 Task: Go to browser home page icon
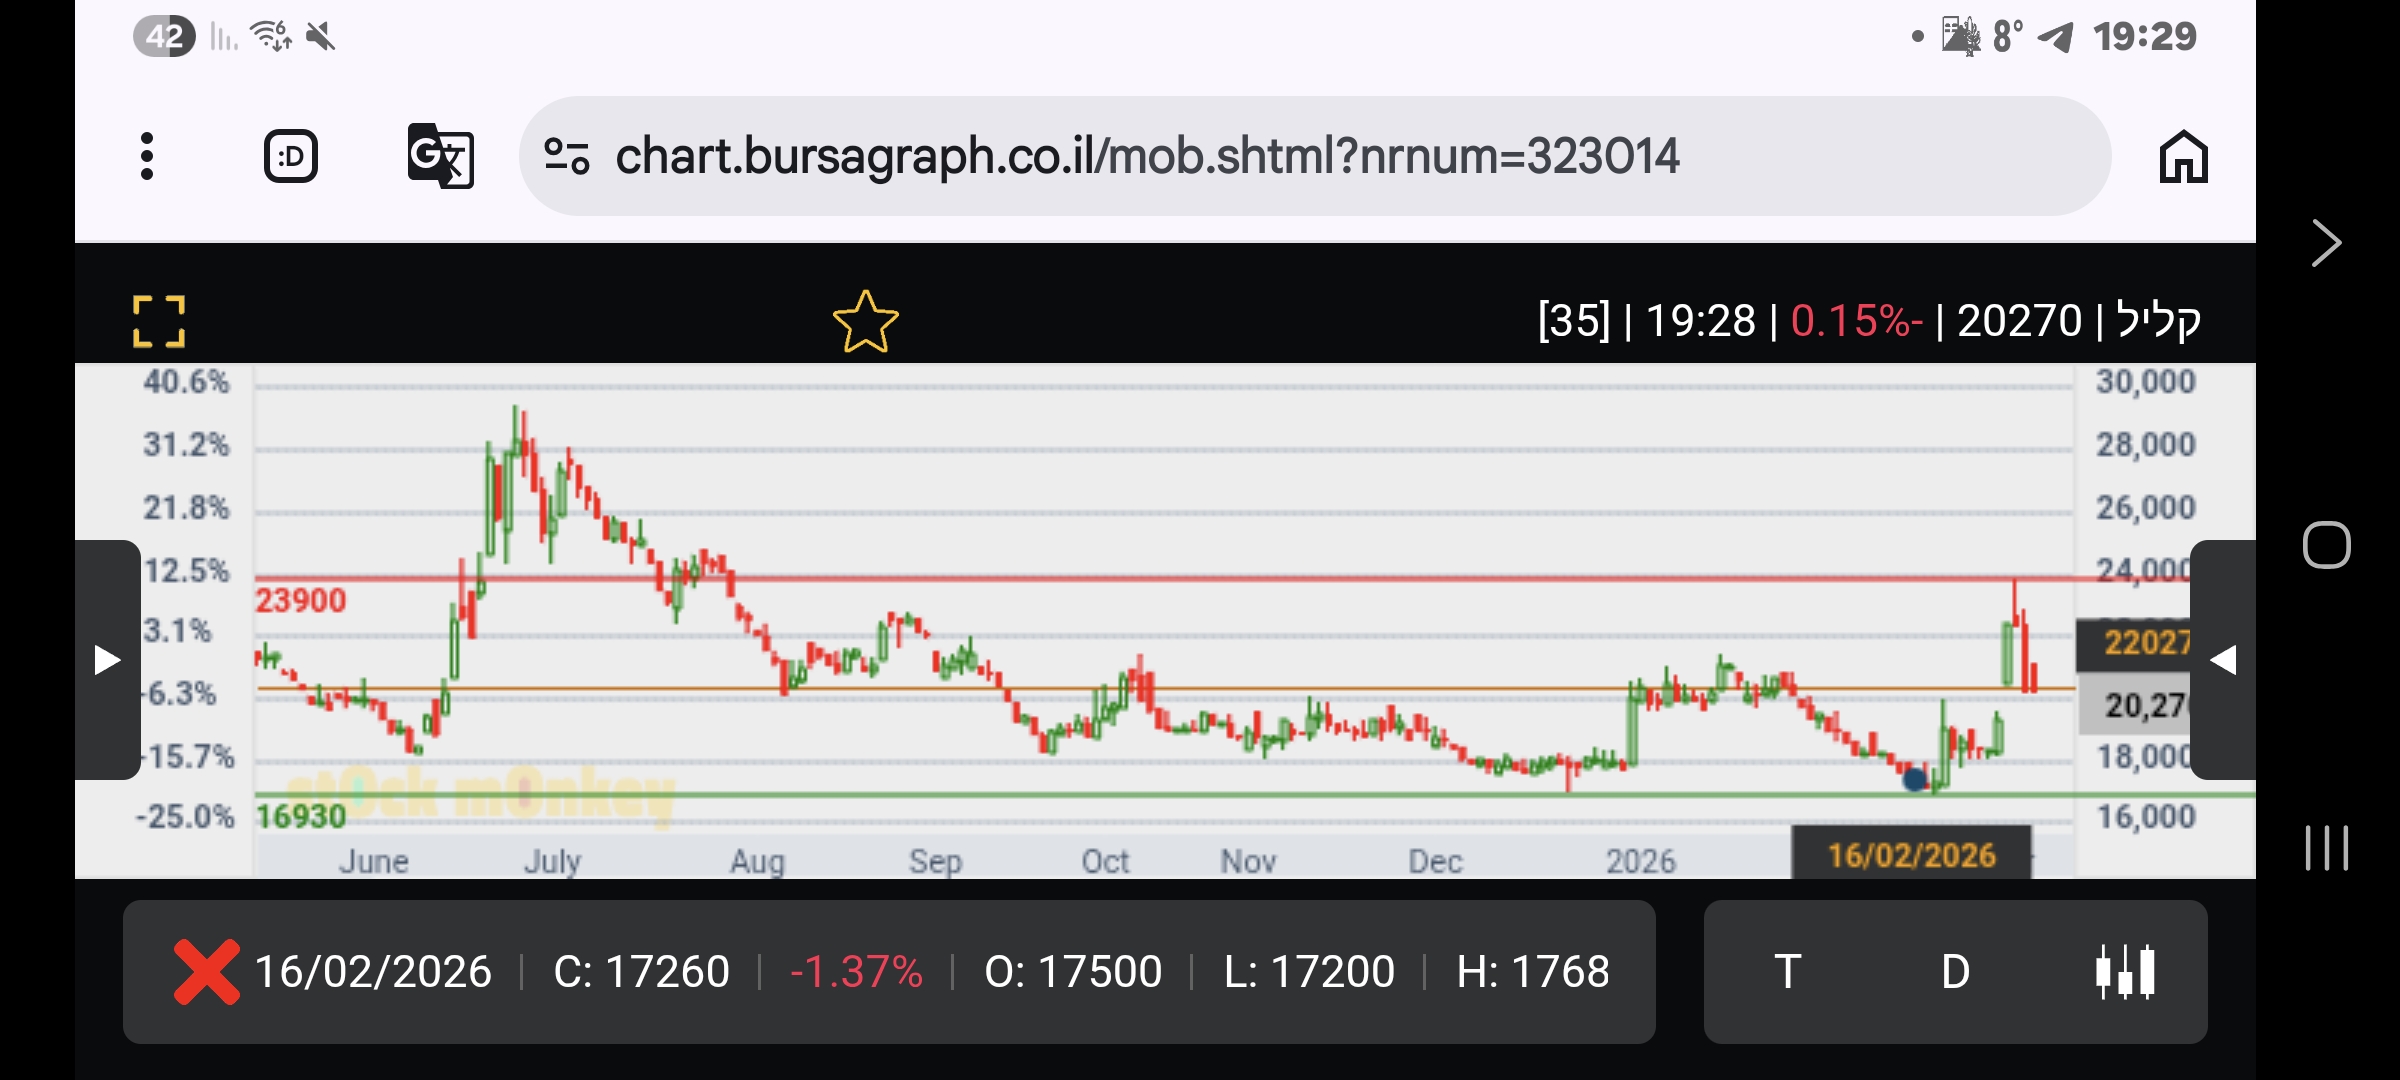(2183, 157)
